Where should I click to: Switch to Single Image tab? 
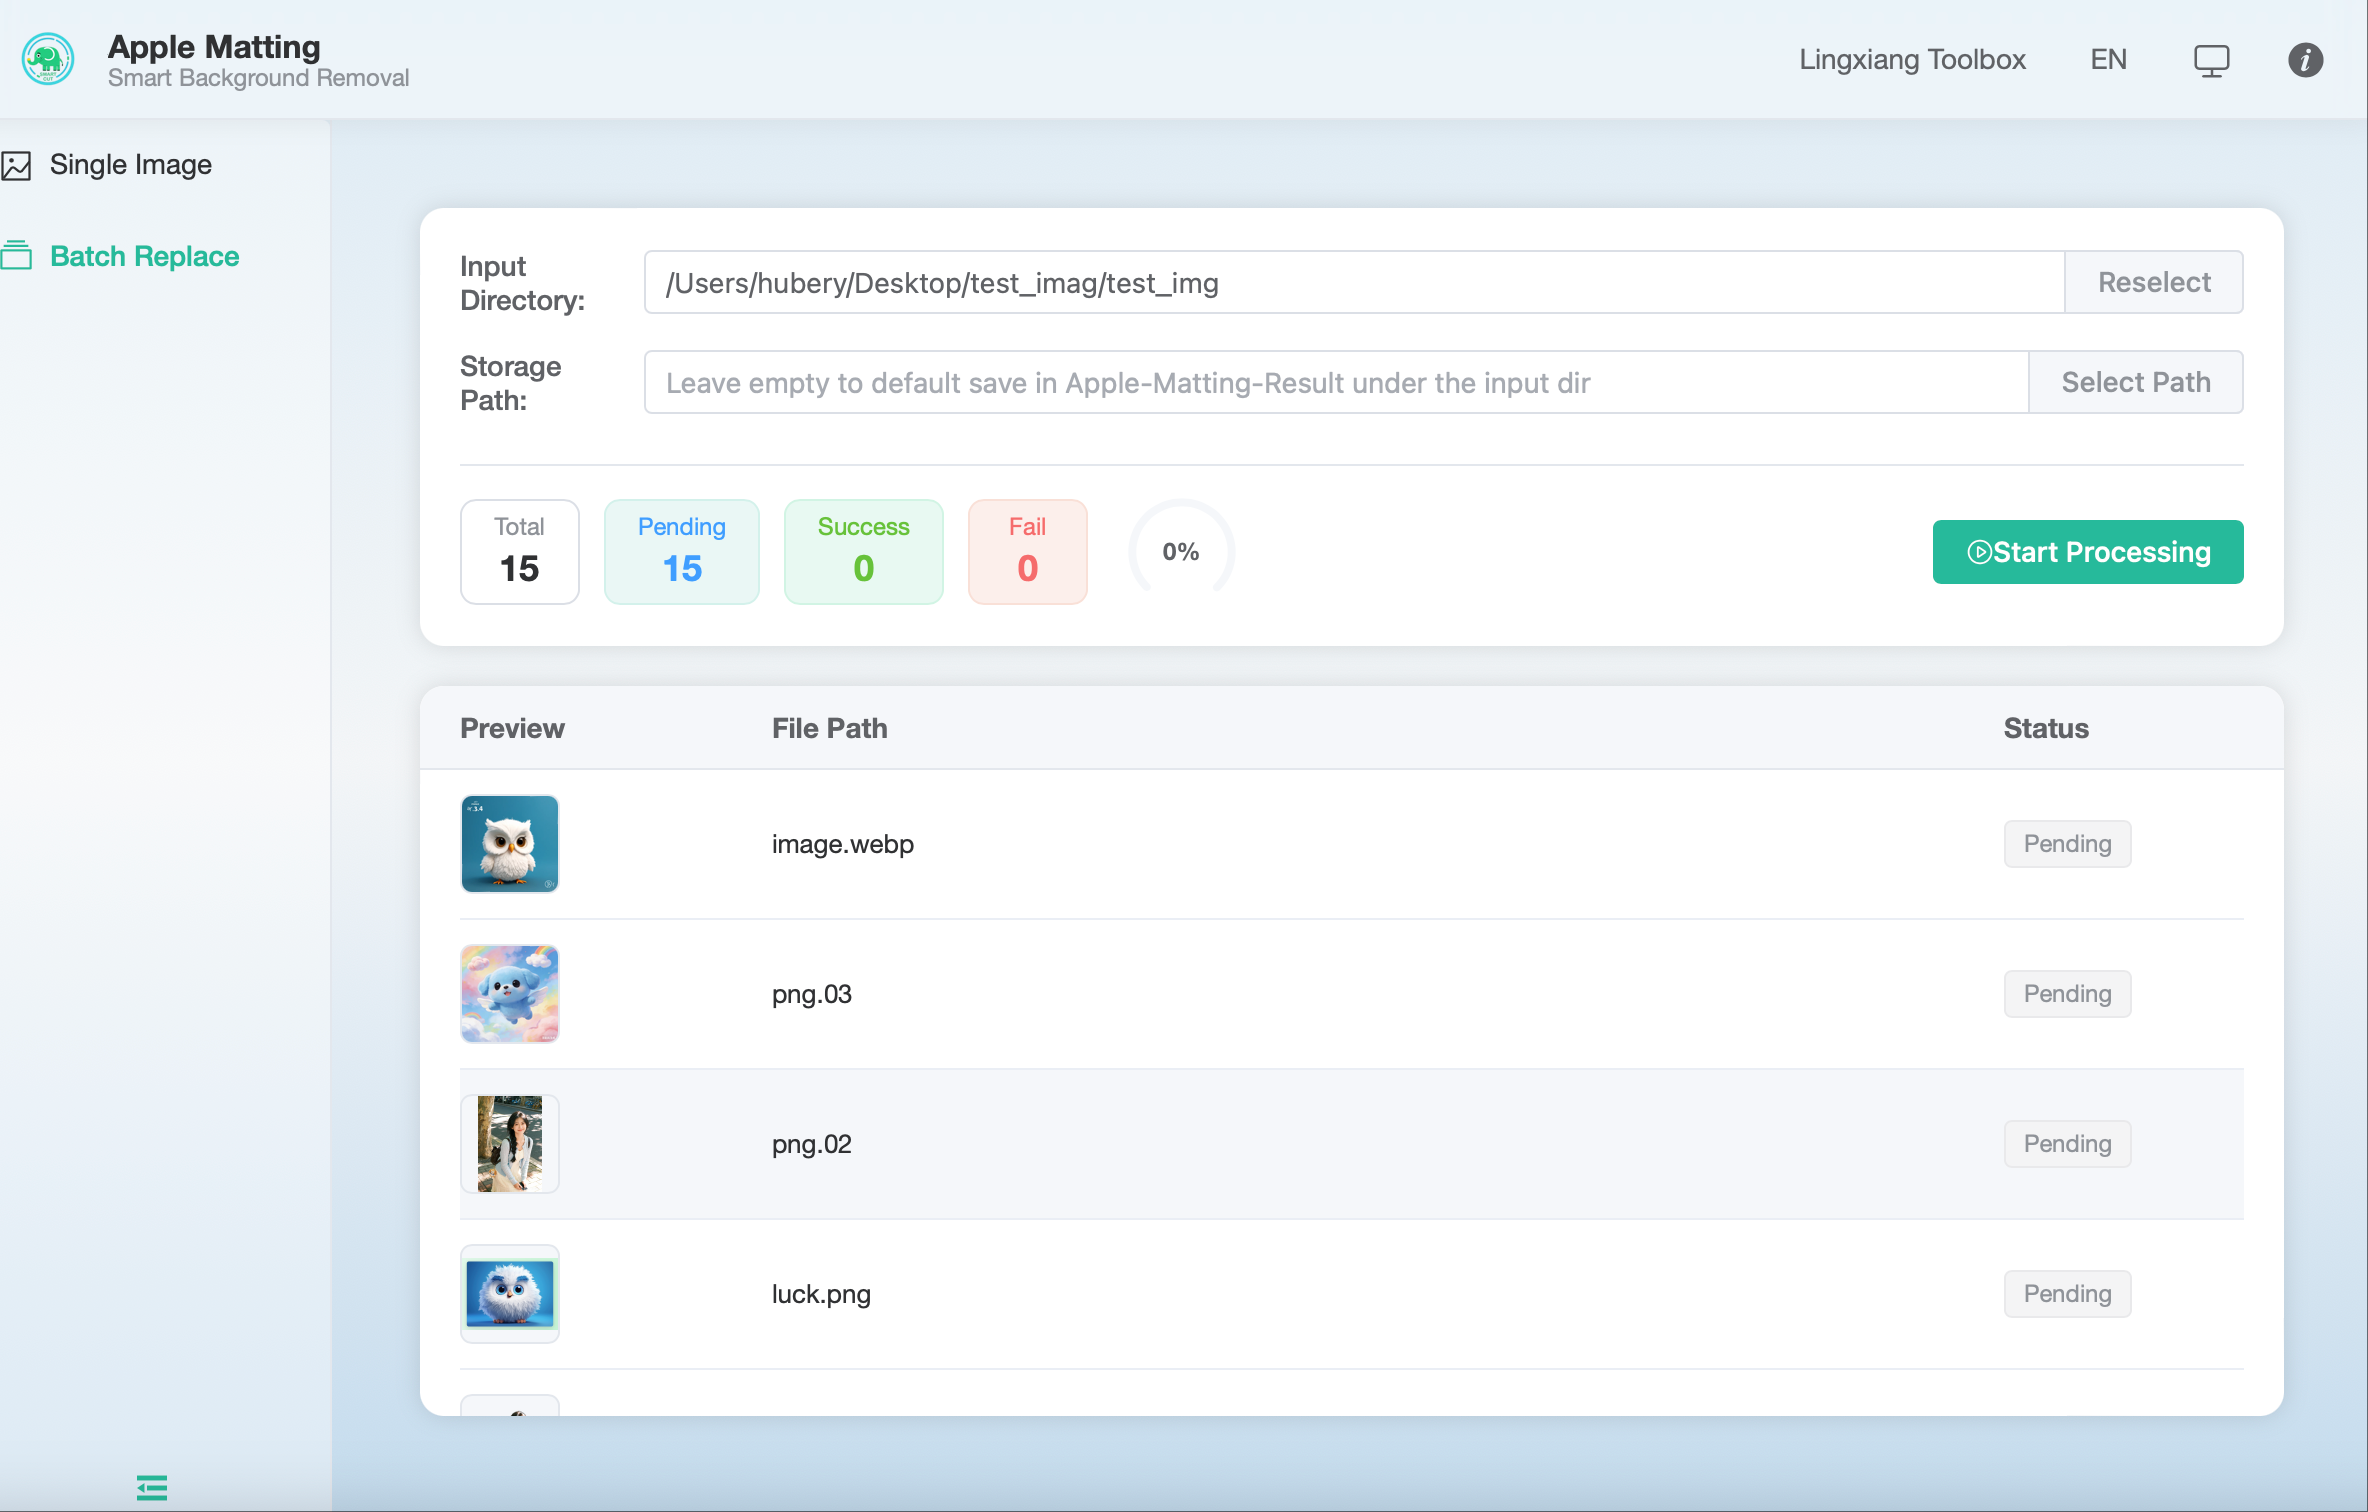[x=130, y=165]
